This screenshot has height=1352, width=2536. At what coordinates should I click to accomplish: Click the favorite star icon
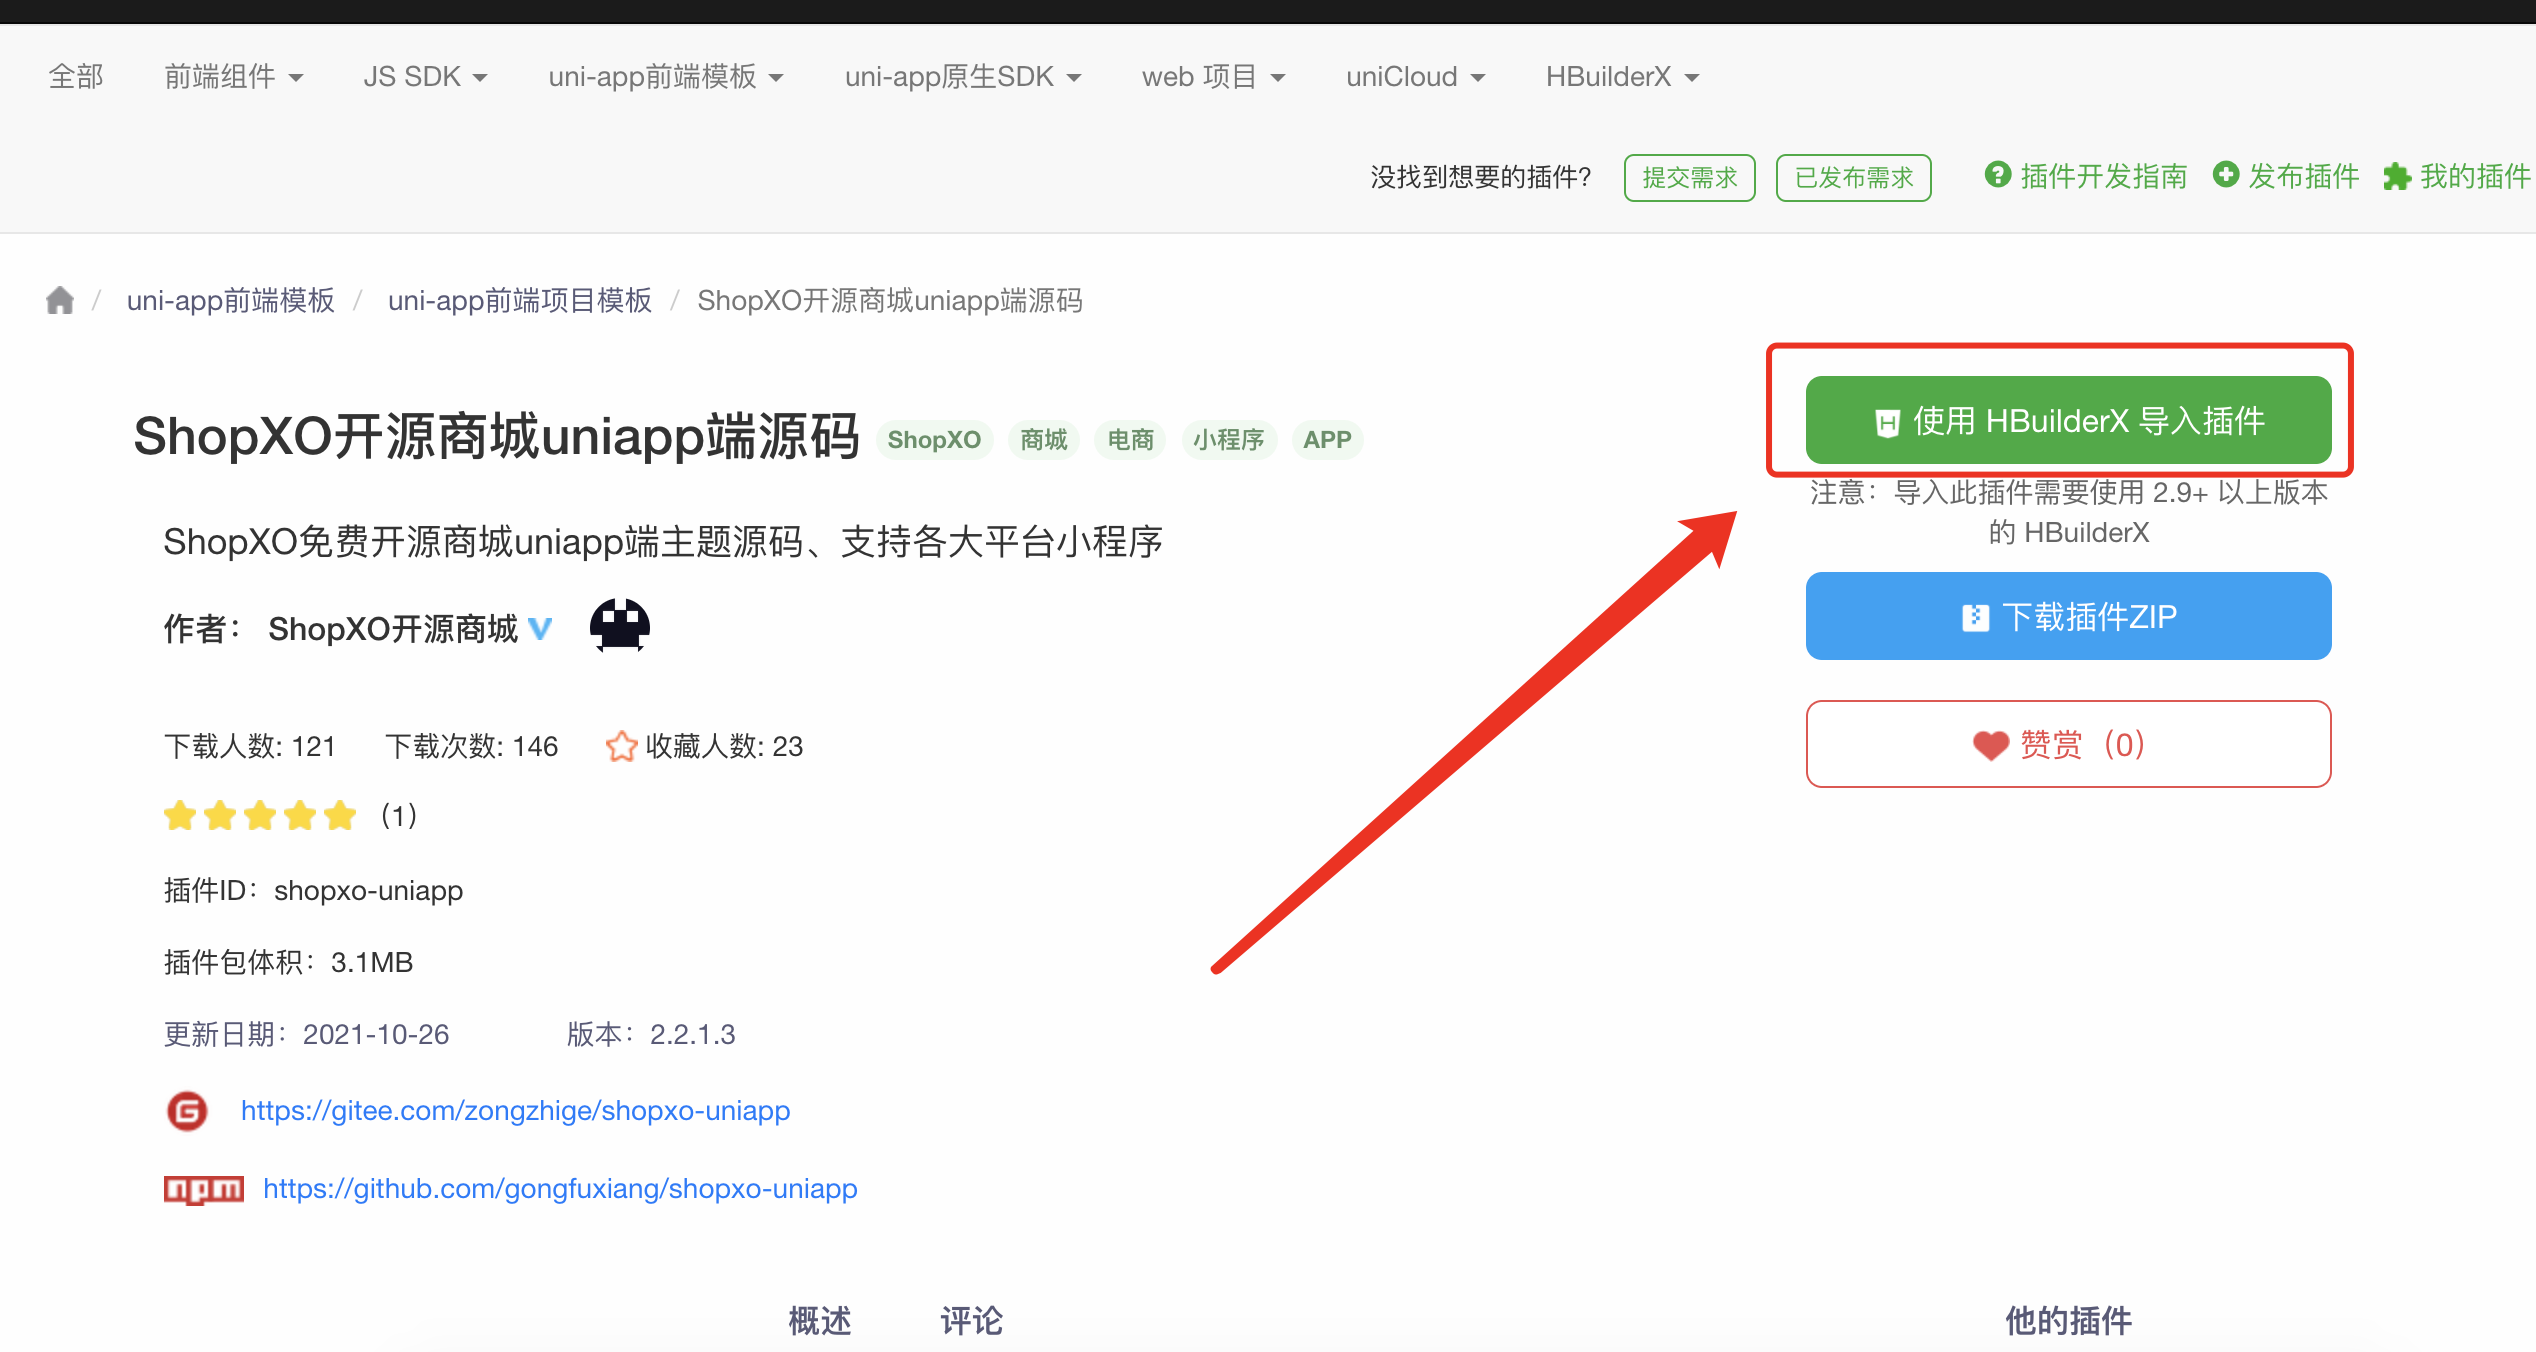621,746
